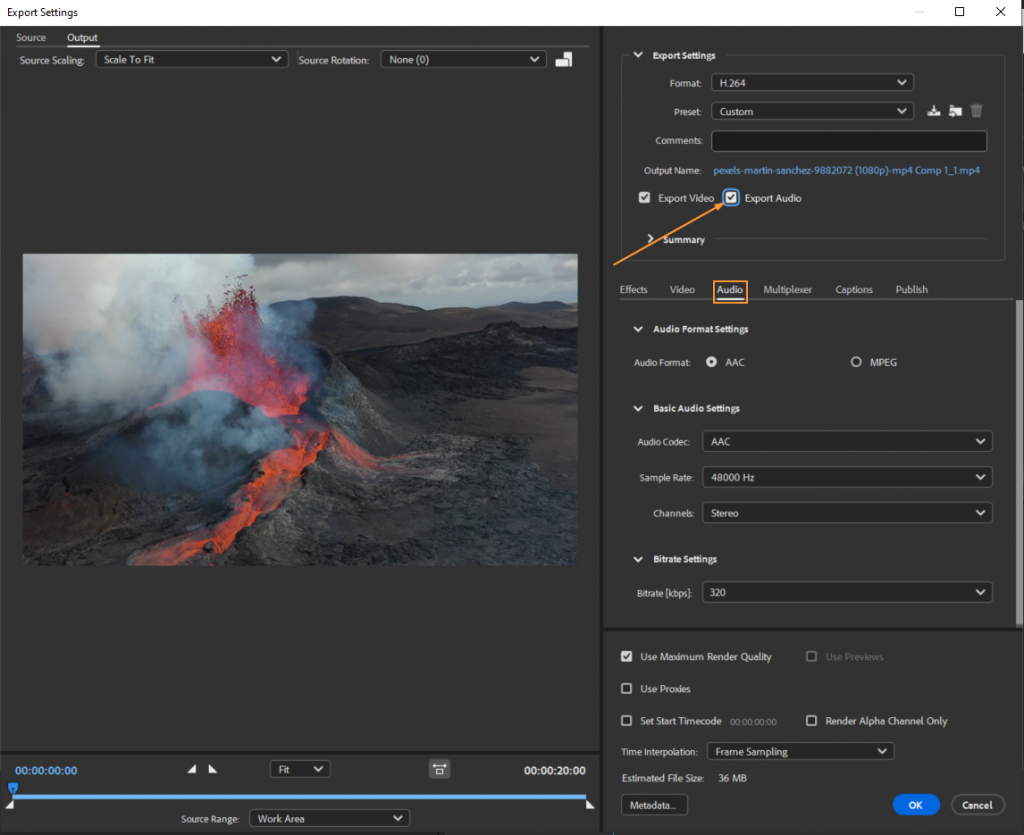Enable Render Alpha Channel Only
Image resolution: width=1024 pixels, height=835 pixels.
pyautogui.click(x=811, y=720)
